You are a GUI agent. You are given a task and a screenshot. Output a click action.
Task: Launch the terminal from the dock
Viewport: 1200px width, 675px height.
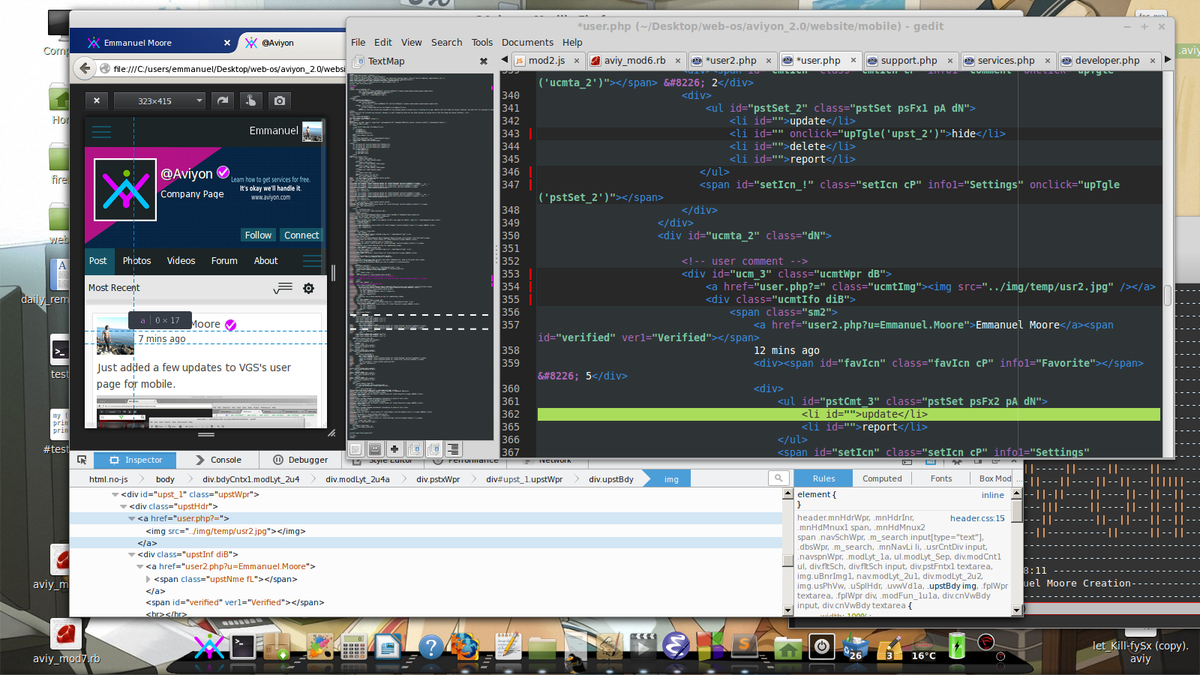coord(241,647)
